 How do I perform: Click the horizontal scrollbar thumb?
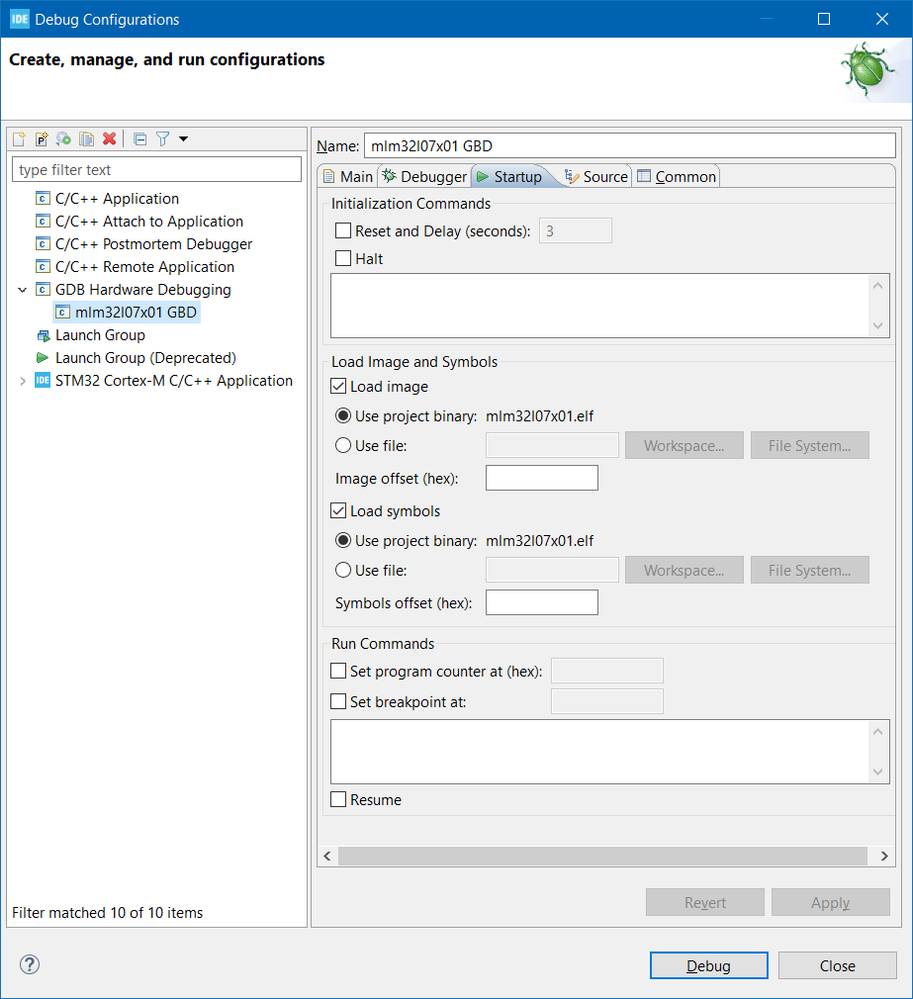pos(603,856)
